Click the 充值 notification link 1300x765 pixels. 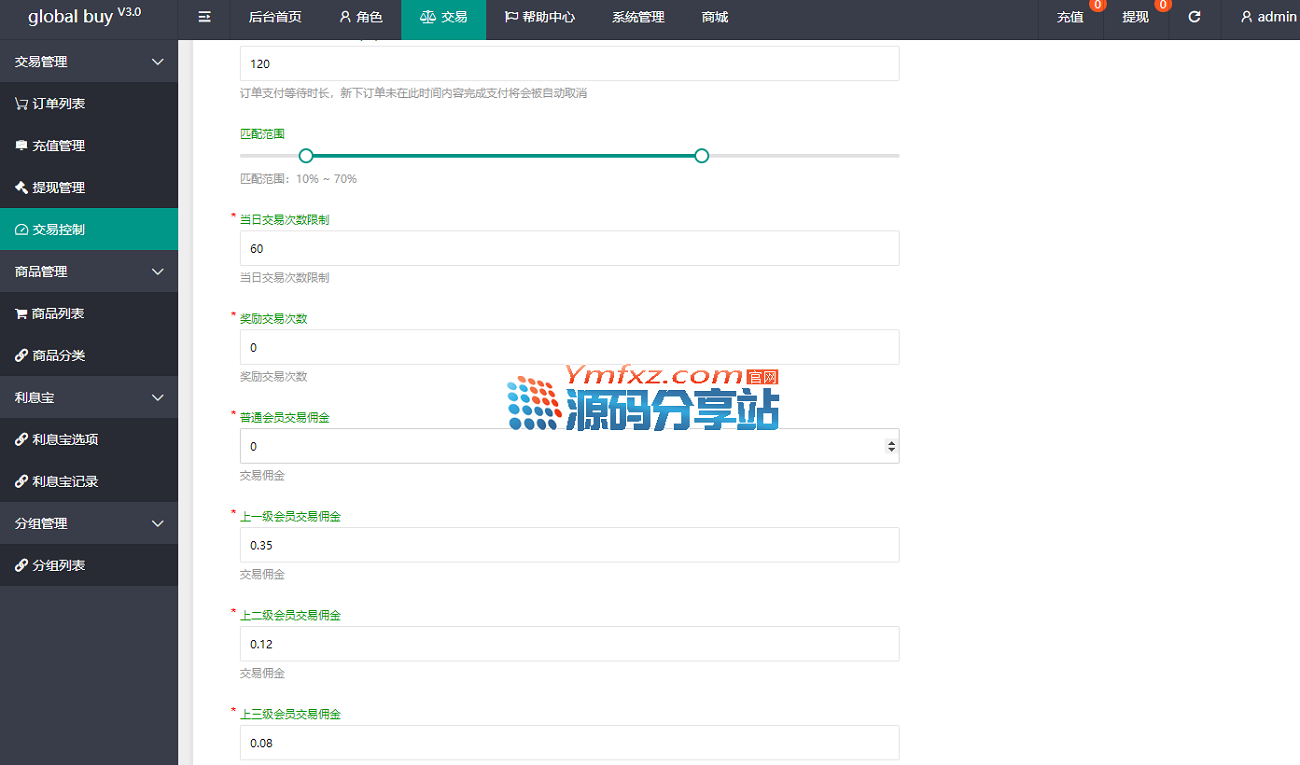point(1070,18)
